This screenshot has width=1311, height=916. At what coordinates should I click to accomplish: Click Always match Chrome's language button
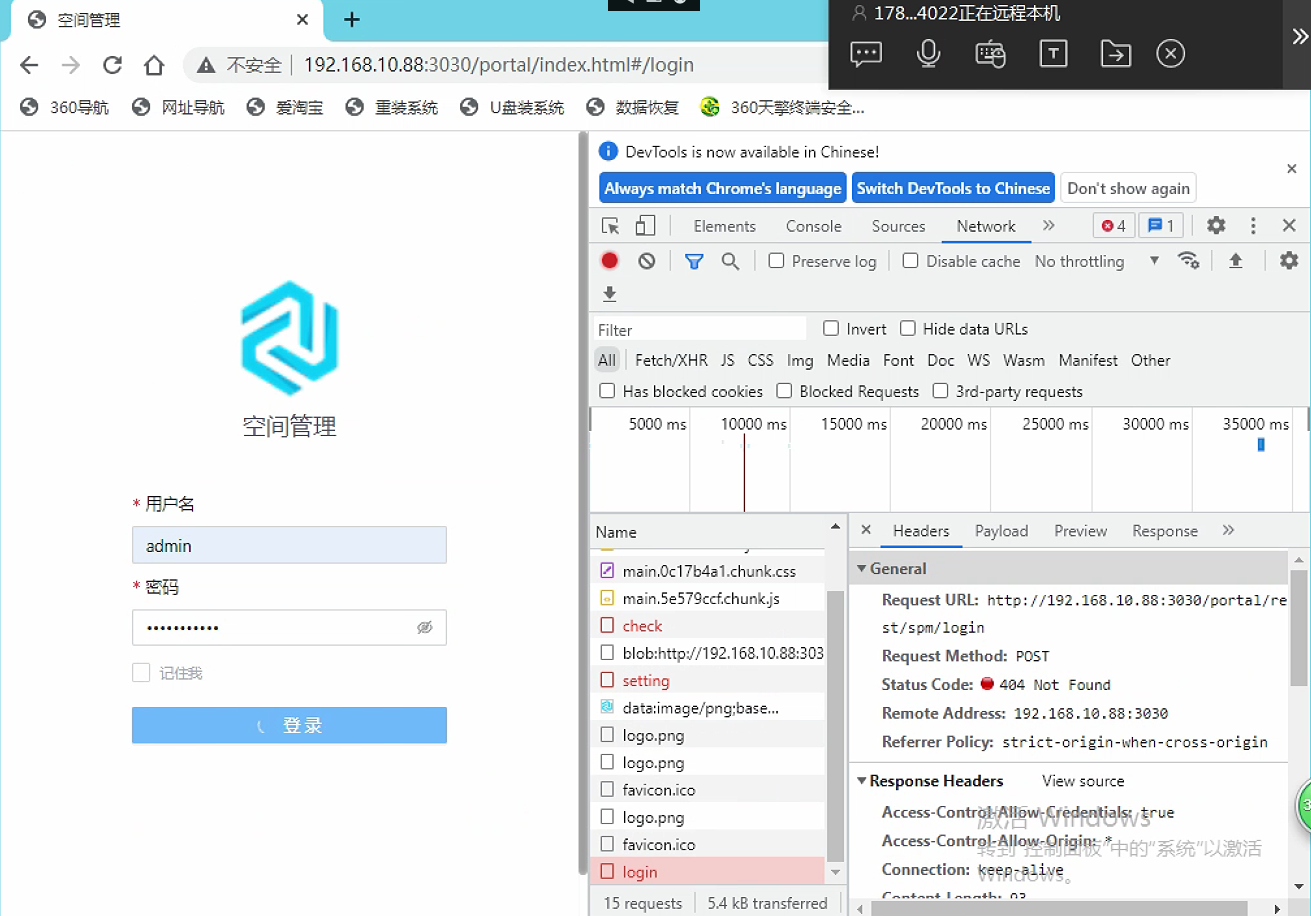point(723,188)
